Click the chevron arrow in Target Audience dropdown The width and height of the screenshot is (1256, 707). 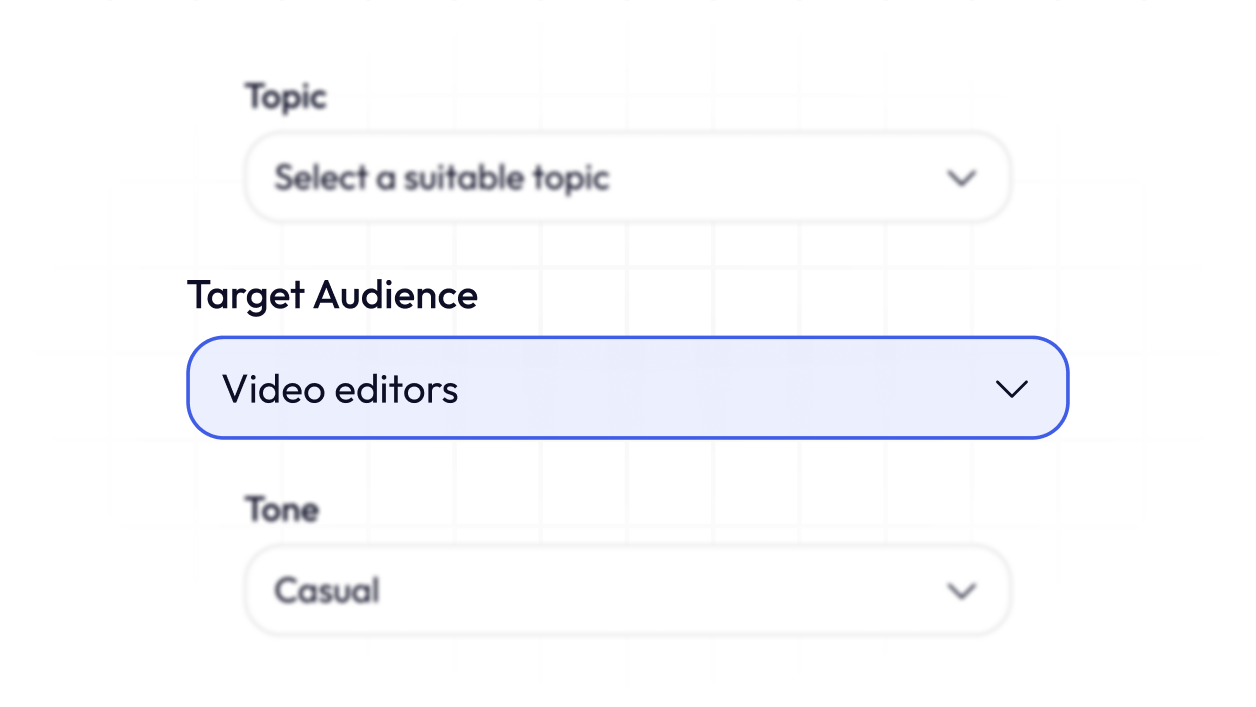(1012, 389)
